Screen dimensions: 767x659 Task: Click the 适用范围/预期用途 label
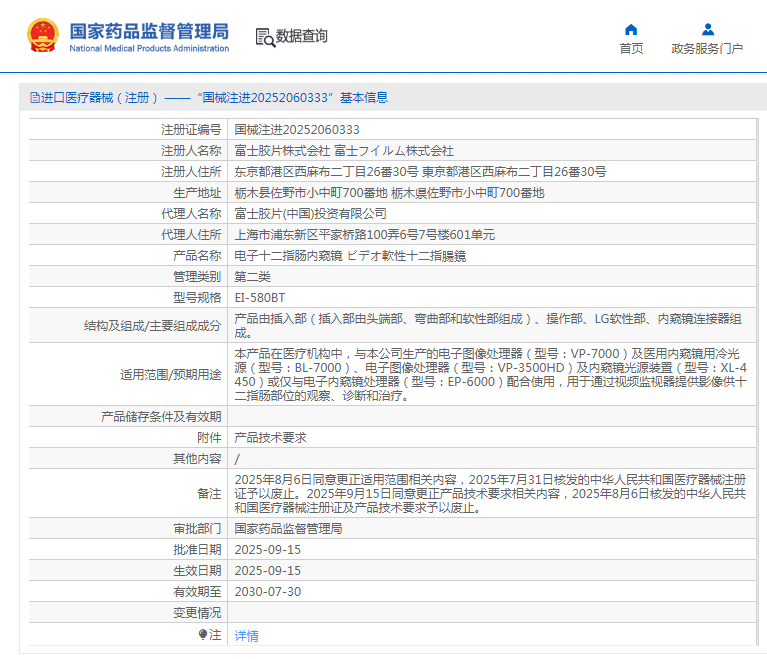171,375
